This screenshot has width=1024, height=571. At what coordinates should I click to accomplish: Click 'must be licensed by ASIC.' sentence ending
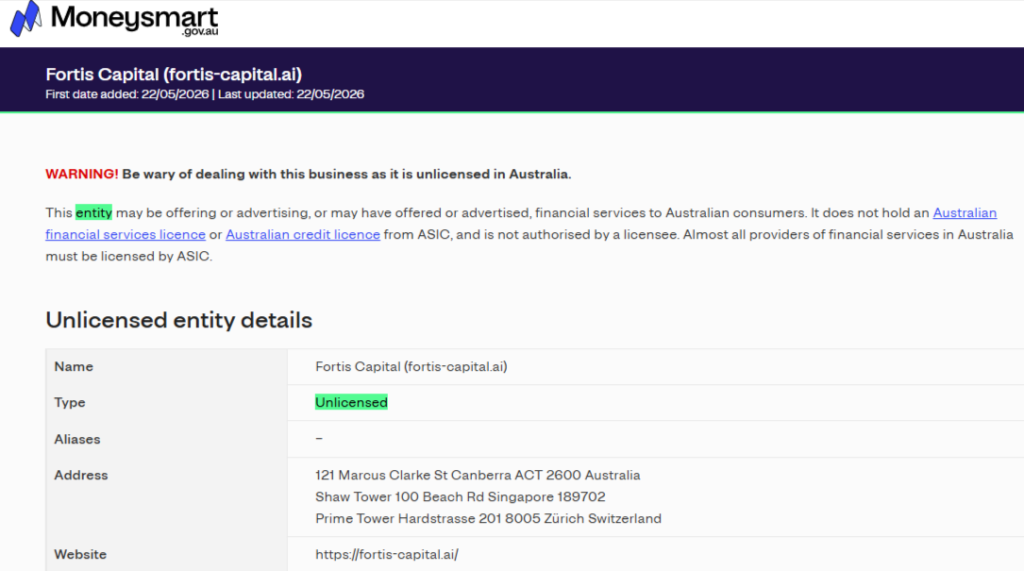[129, 256]
